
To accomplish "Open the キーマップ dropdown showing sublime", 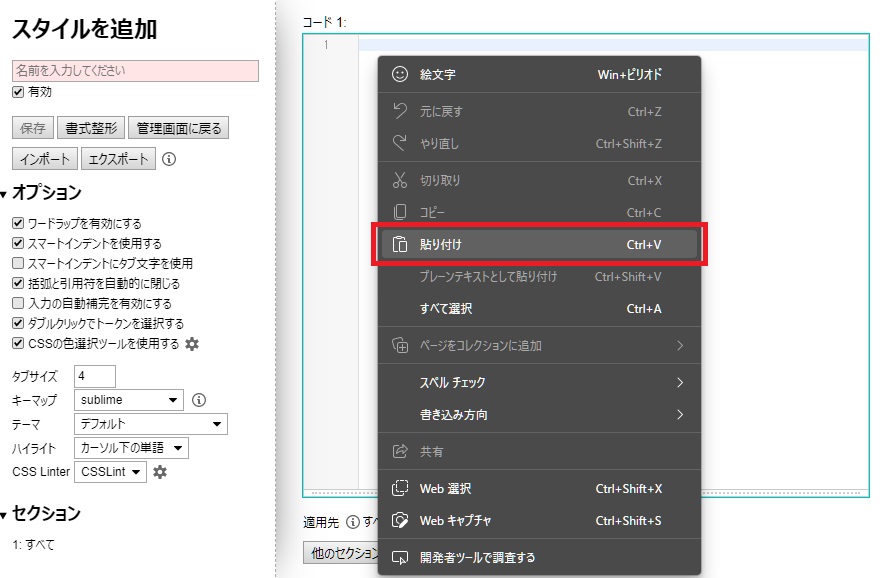I will point(129,400).
